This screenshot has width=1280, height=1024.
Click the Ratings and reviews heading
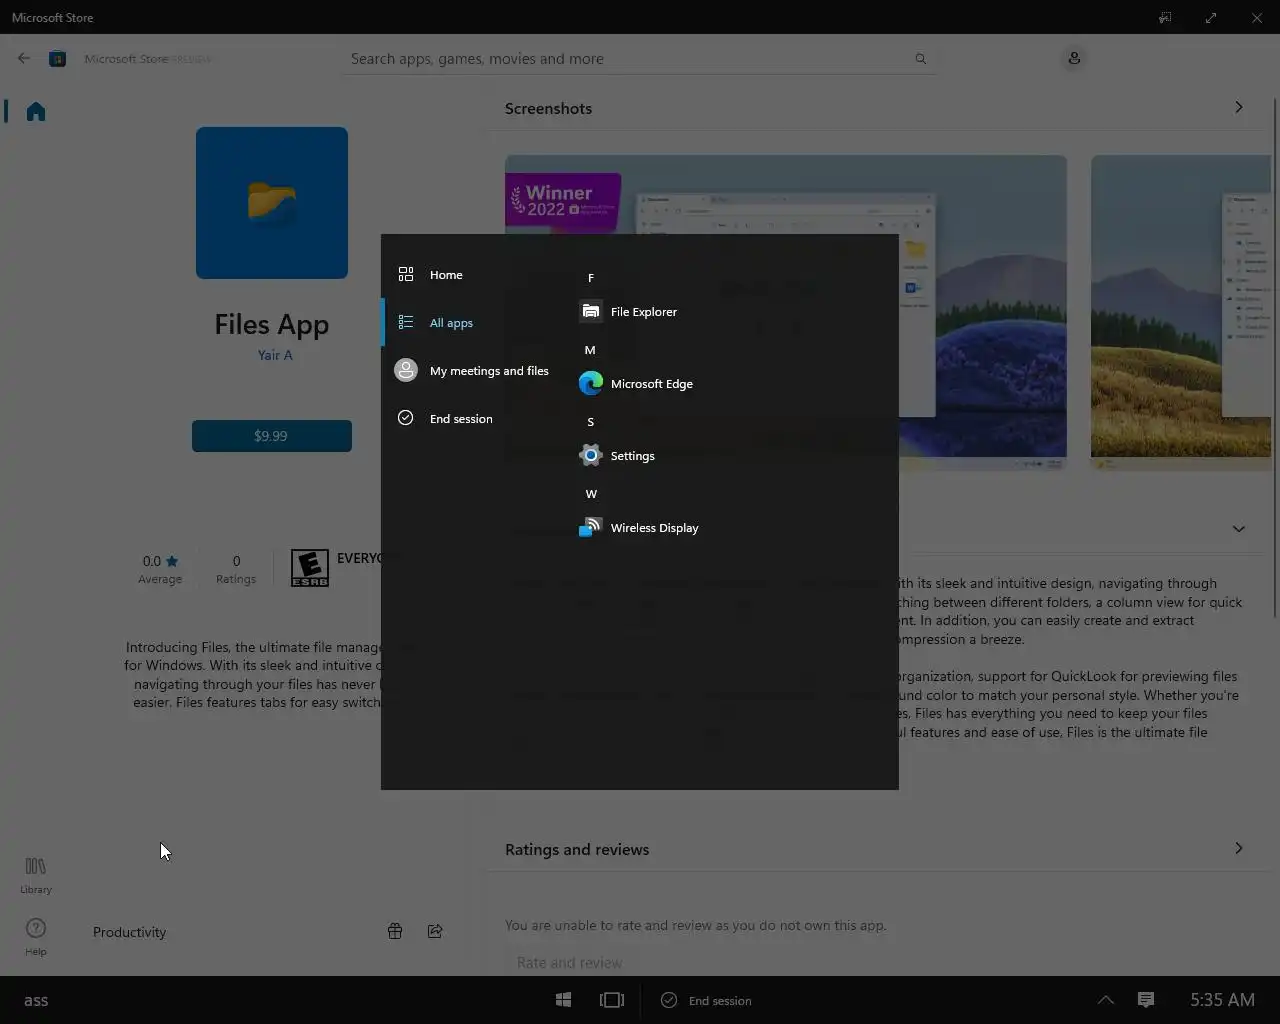pyautogui.click(x=577, y=849)
